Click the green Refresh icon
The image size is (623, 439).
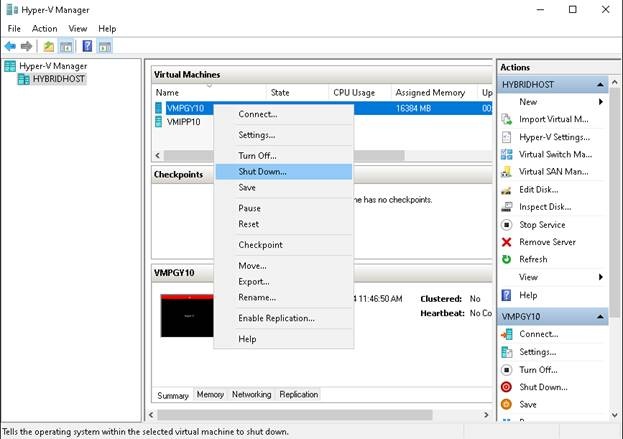click(507, 259)
